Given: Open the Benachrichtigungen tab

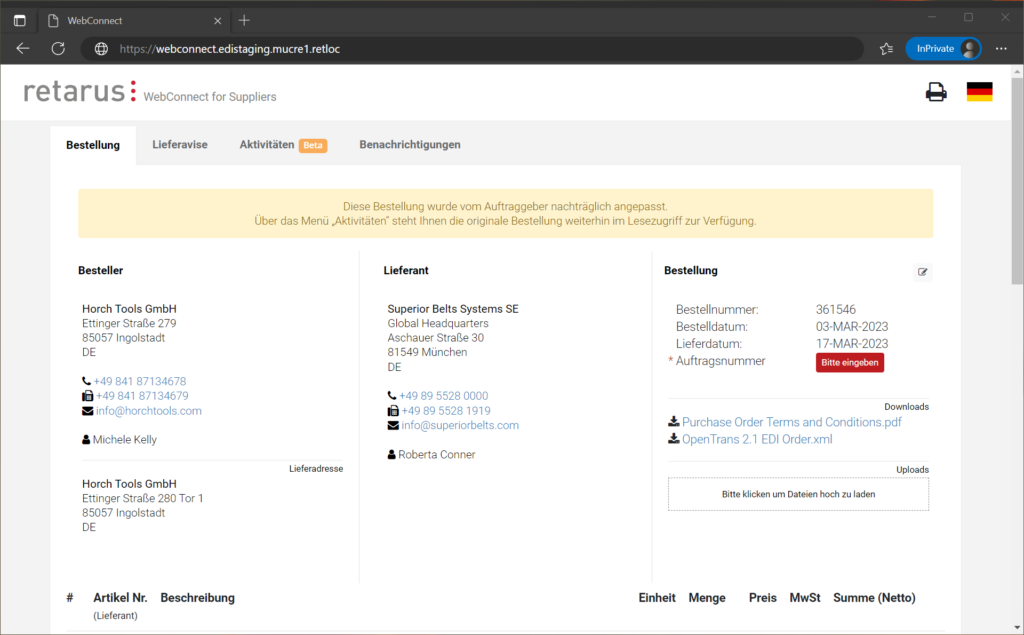Looking at the screenshot, I should pos(409,145).
